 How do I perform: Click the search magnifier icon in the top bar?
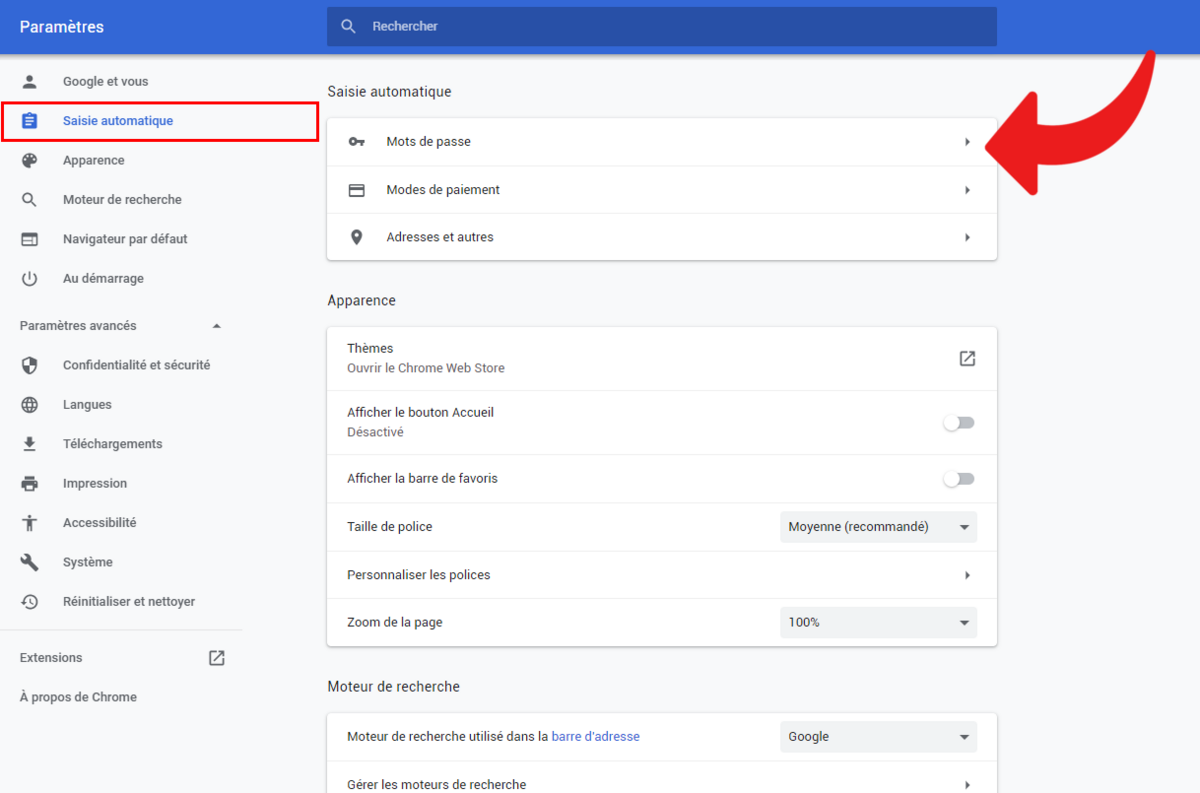coord(349,26)
